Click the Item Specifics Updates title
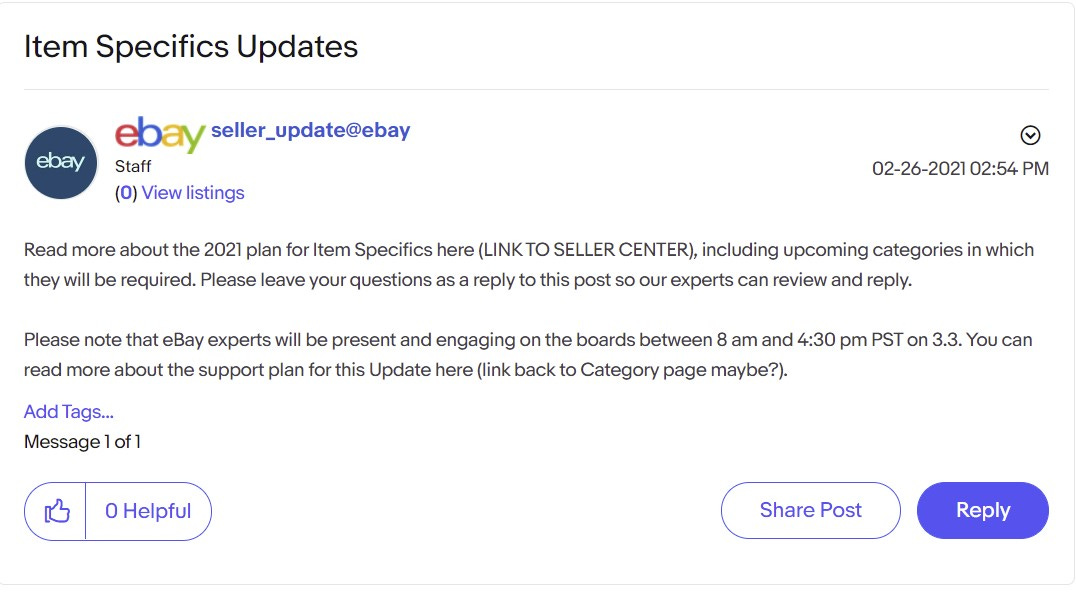This screenshot has width=1076, height=592. (191, 47)
